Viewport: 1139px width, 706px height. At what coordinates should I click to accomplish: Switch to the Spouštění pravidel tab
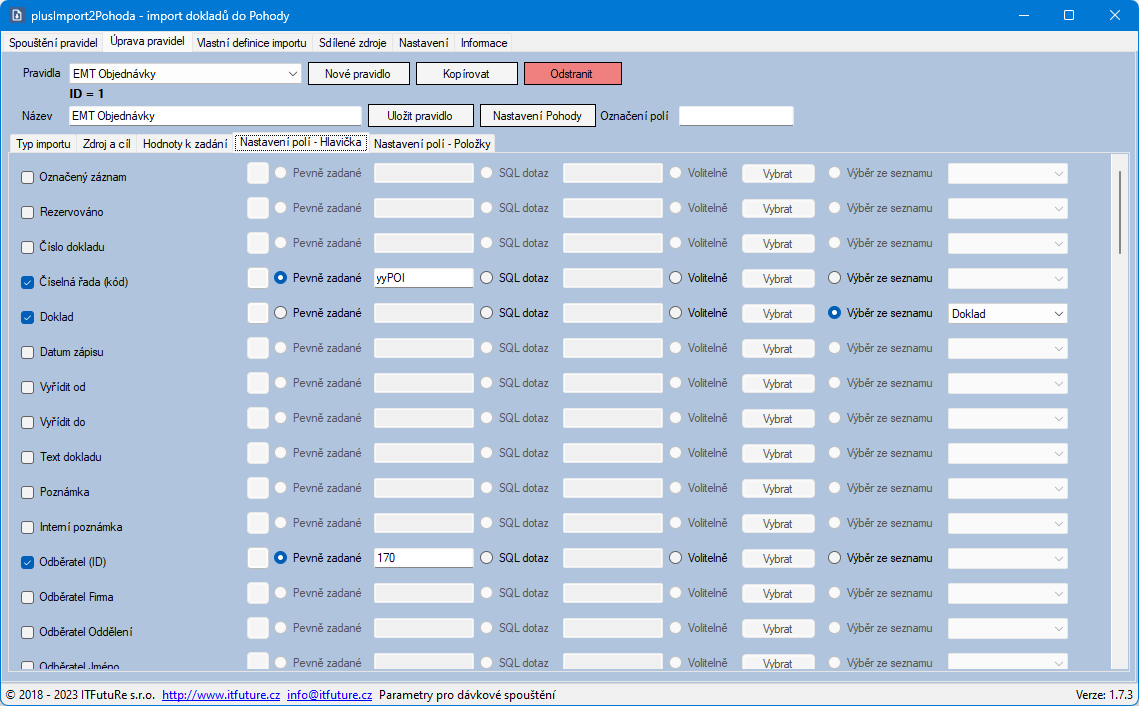(x=53, y=43)
